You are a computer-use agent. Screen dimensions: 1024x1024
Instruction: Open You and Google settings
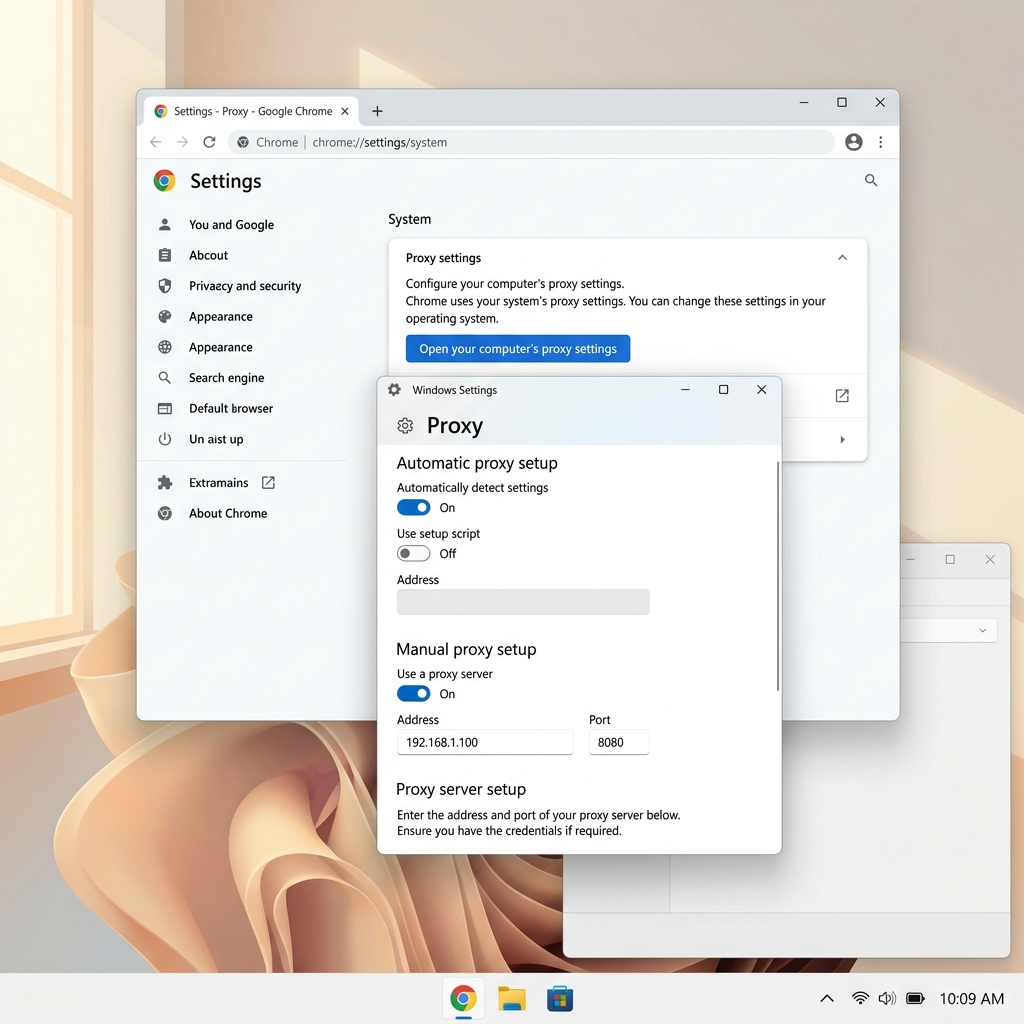(x=231, y=225)
